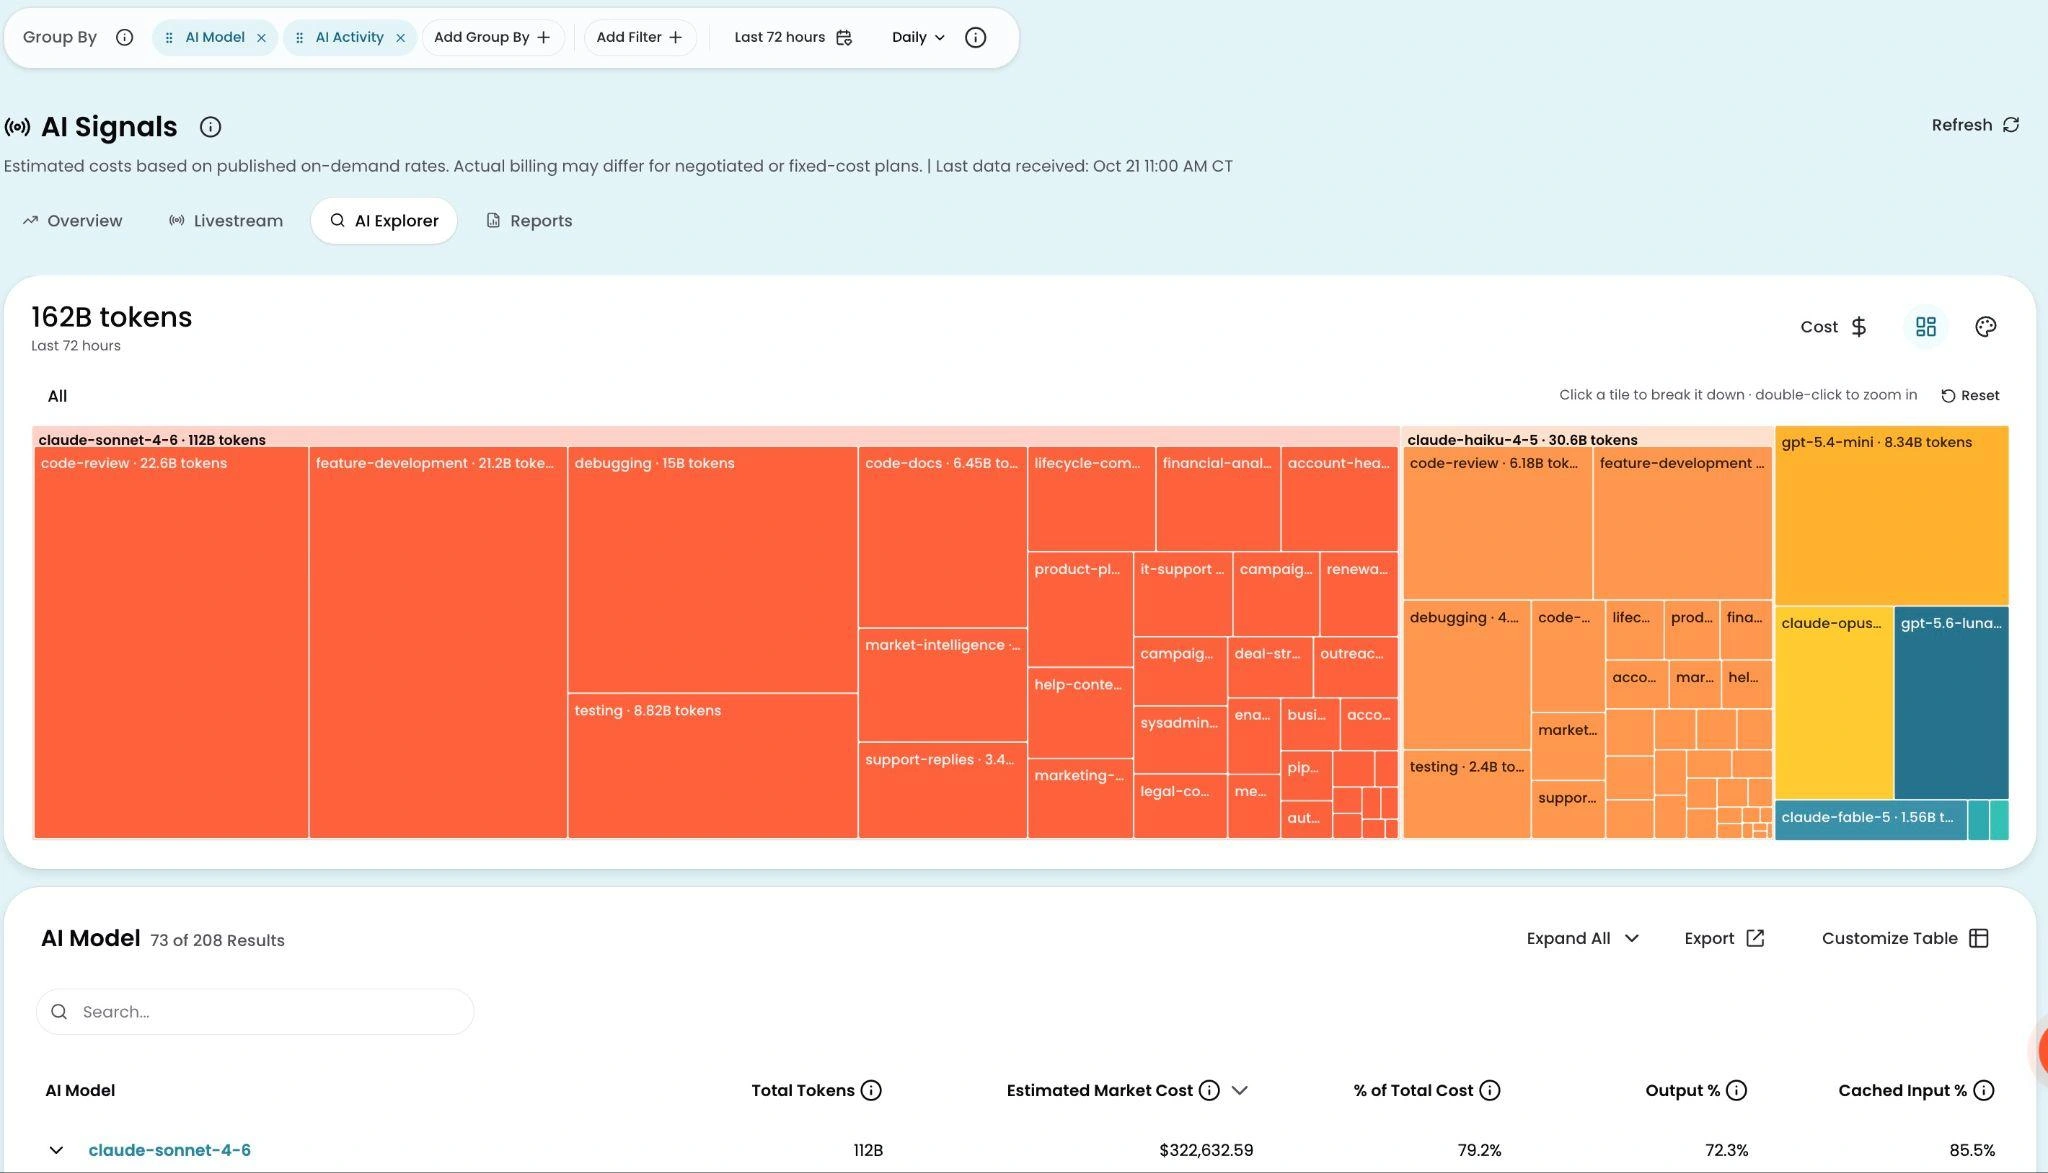Toggle the Cost dollar metric
2048x1173 pixels.
pyautogui.click(x=1834, y=327)
